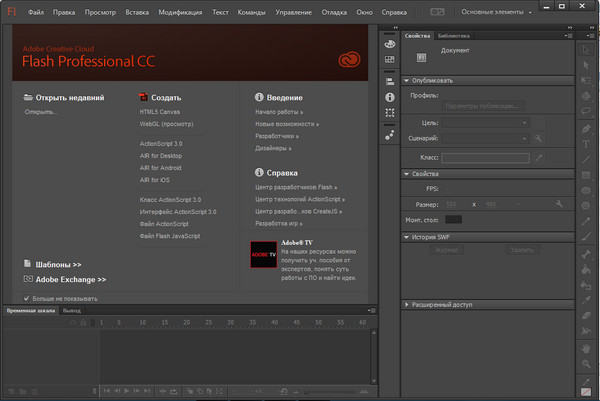The height and width of the screenshot is (401, 600).
Task: Click the Info panel icon
Action: tap(389, 96)
